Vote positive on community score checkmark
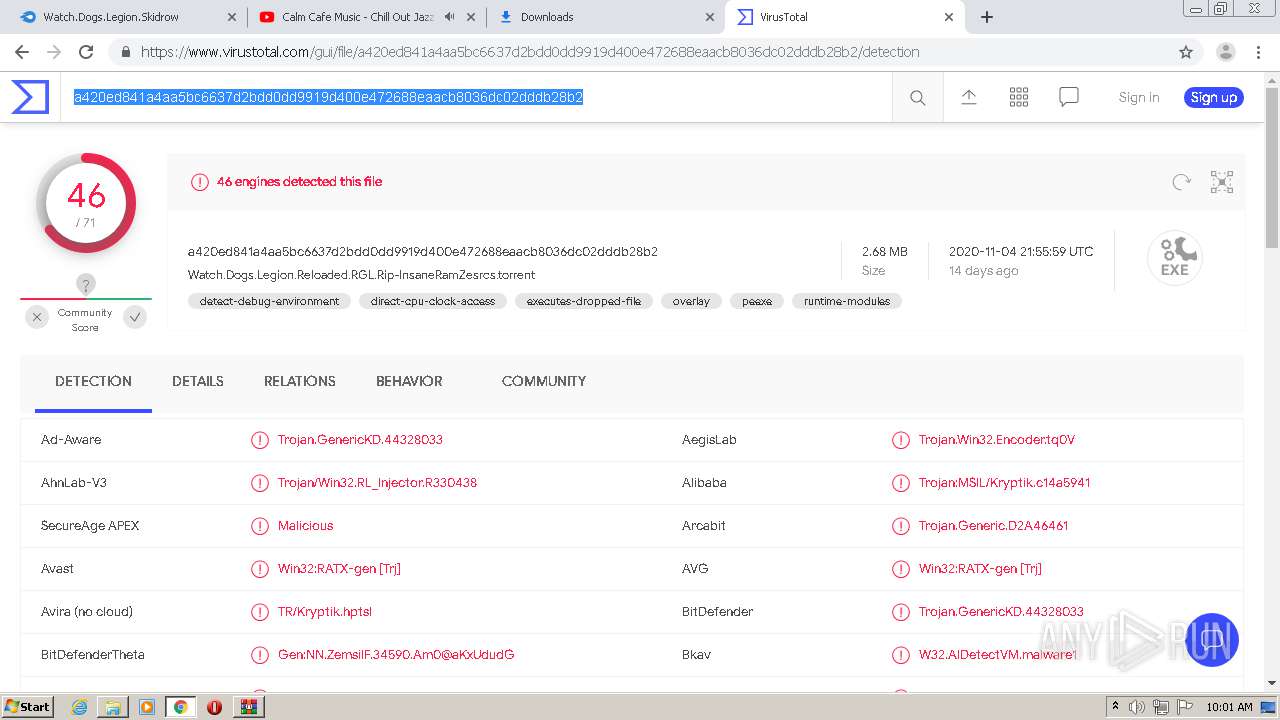The height and width of the screenshot is (720, 1280). [135, 317]
